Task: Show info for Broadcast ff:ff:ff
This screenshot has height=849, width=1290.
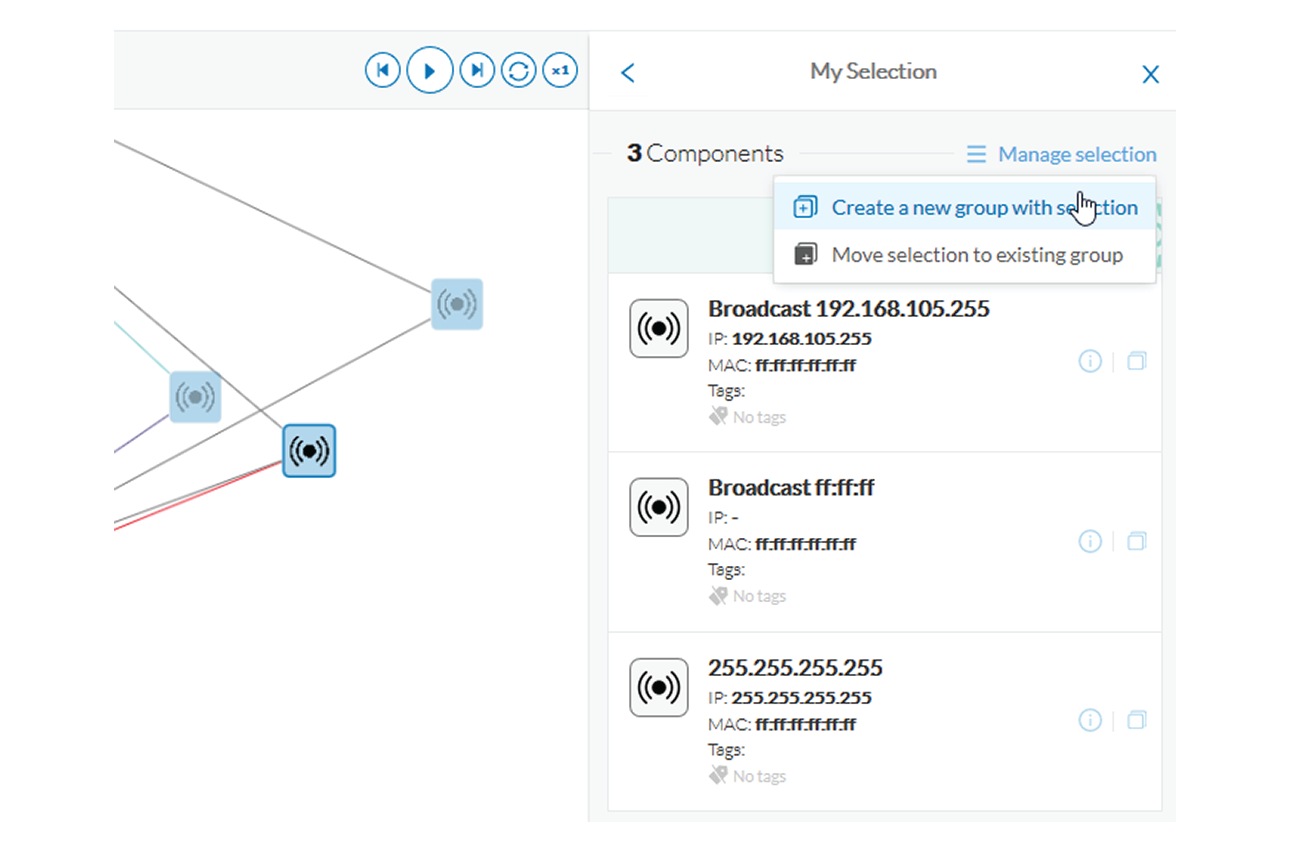Action: click(x=1090, y=542)
